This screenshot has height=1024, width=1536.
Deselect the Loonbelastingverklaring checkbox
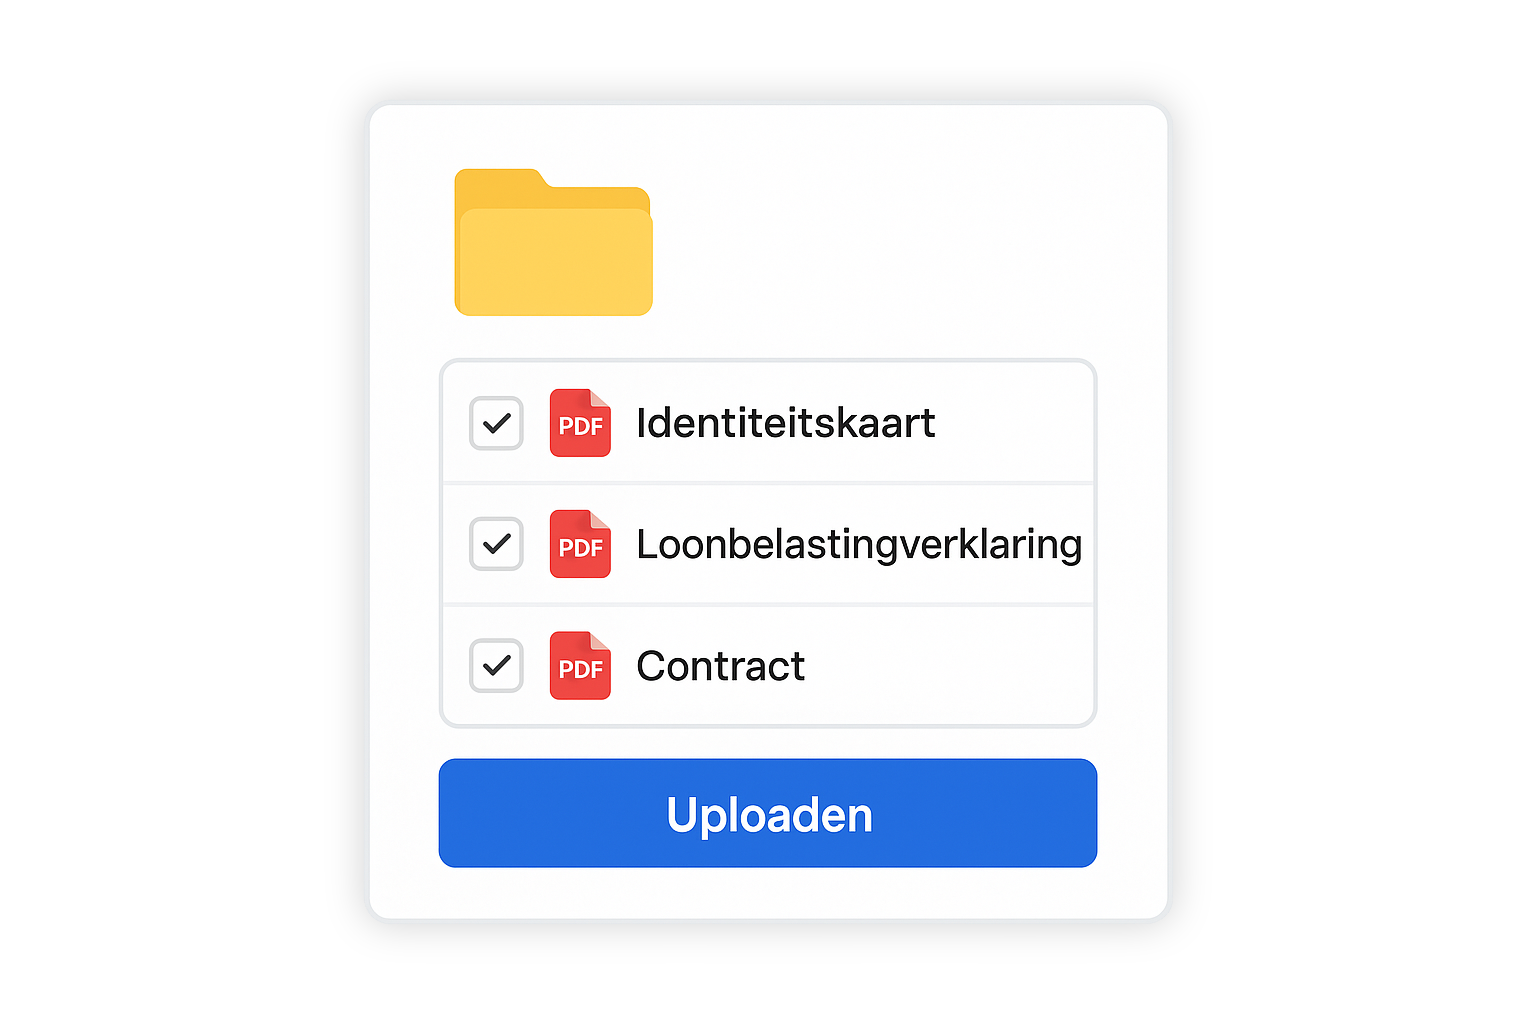pyautogui.click(x=496, y=544)
